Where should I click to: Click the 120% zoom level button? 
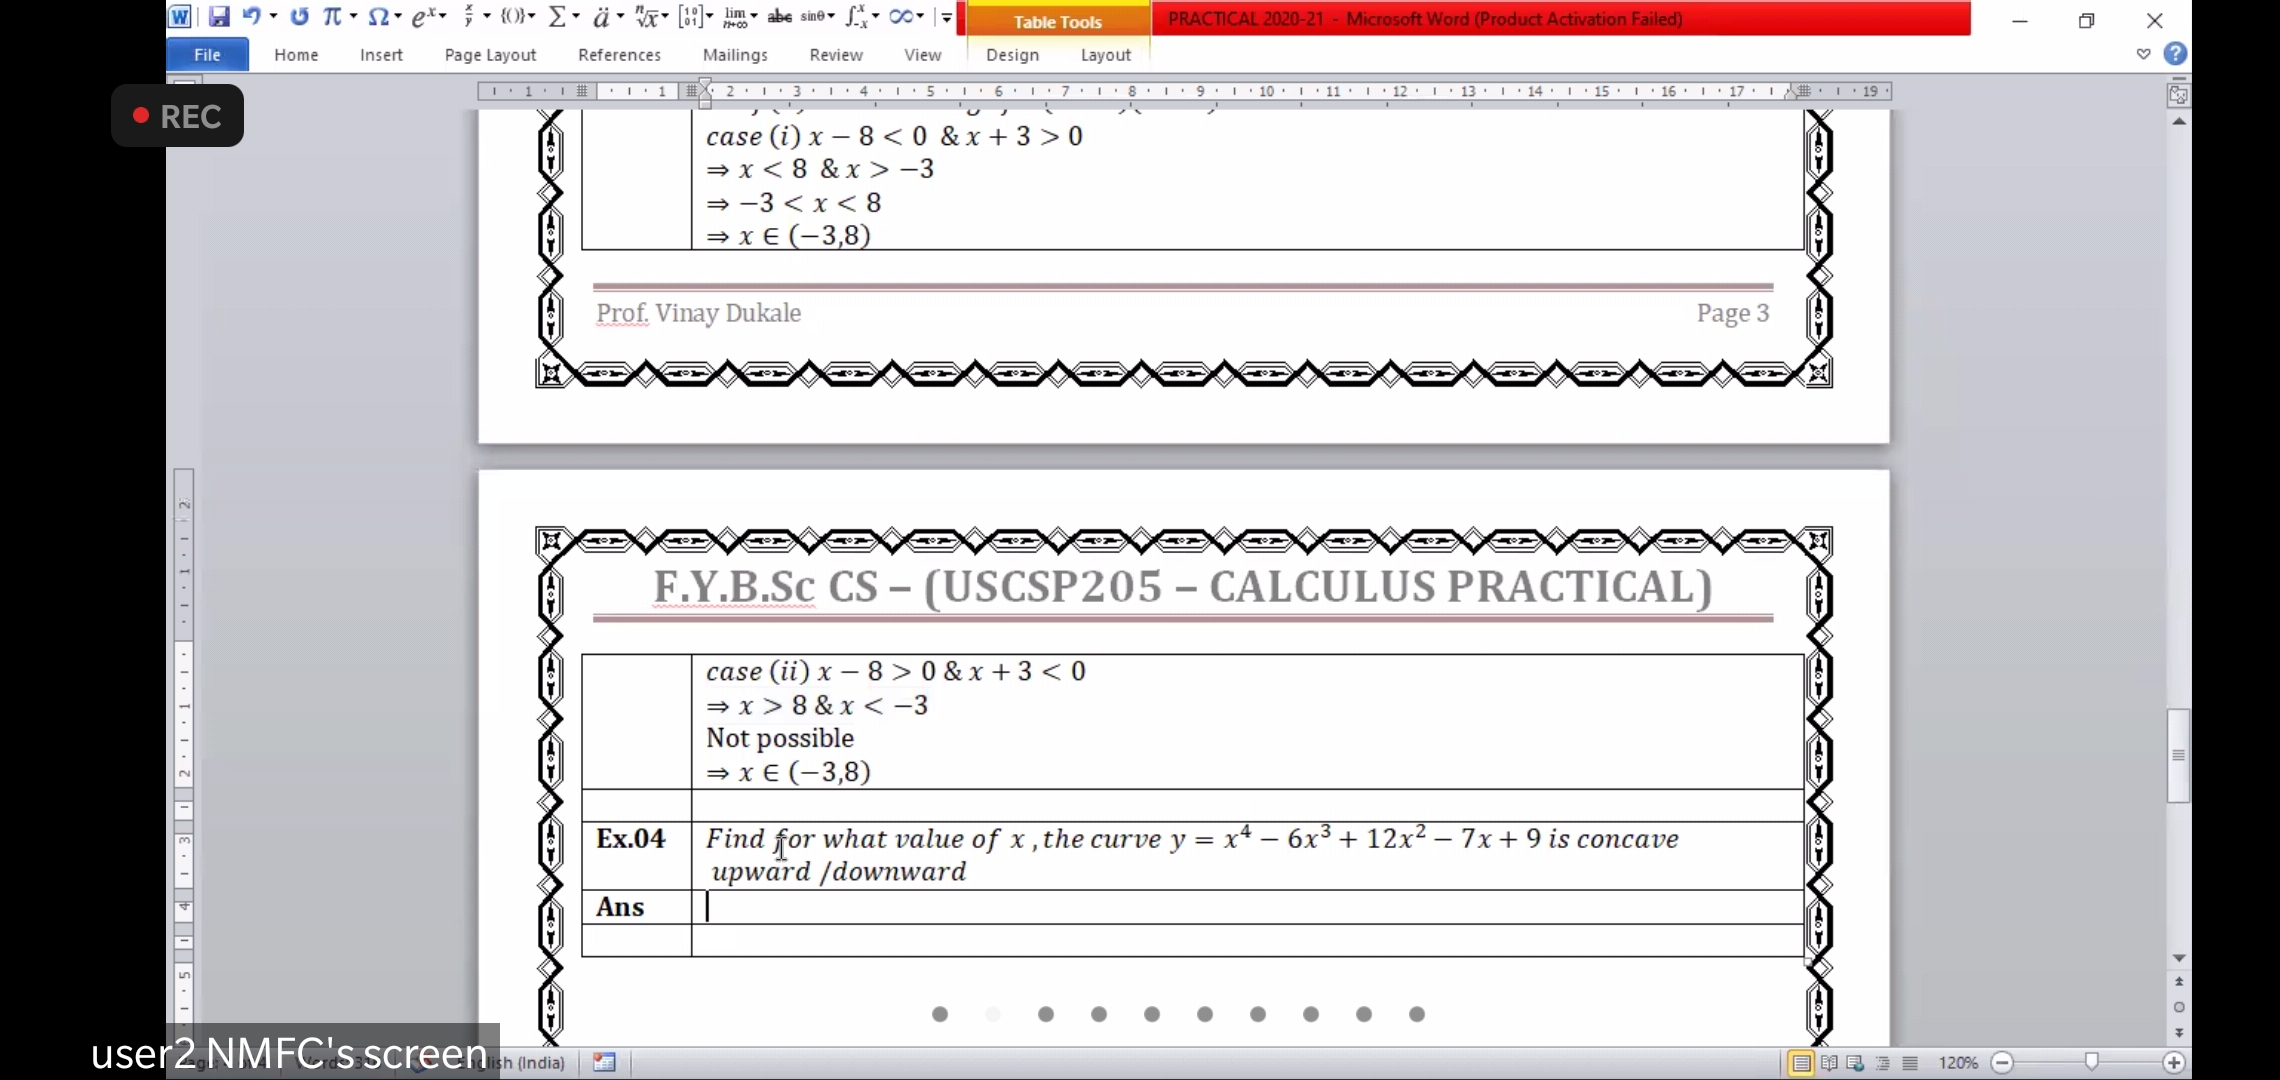(1957, 1063)
